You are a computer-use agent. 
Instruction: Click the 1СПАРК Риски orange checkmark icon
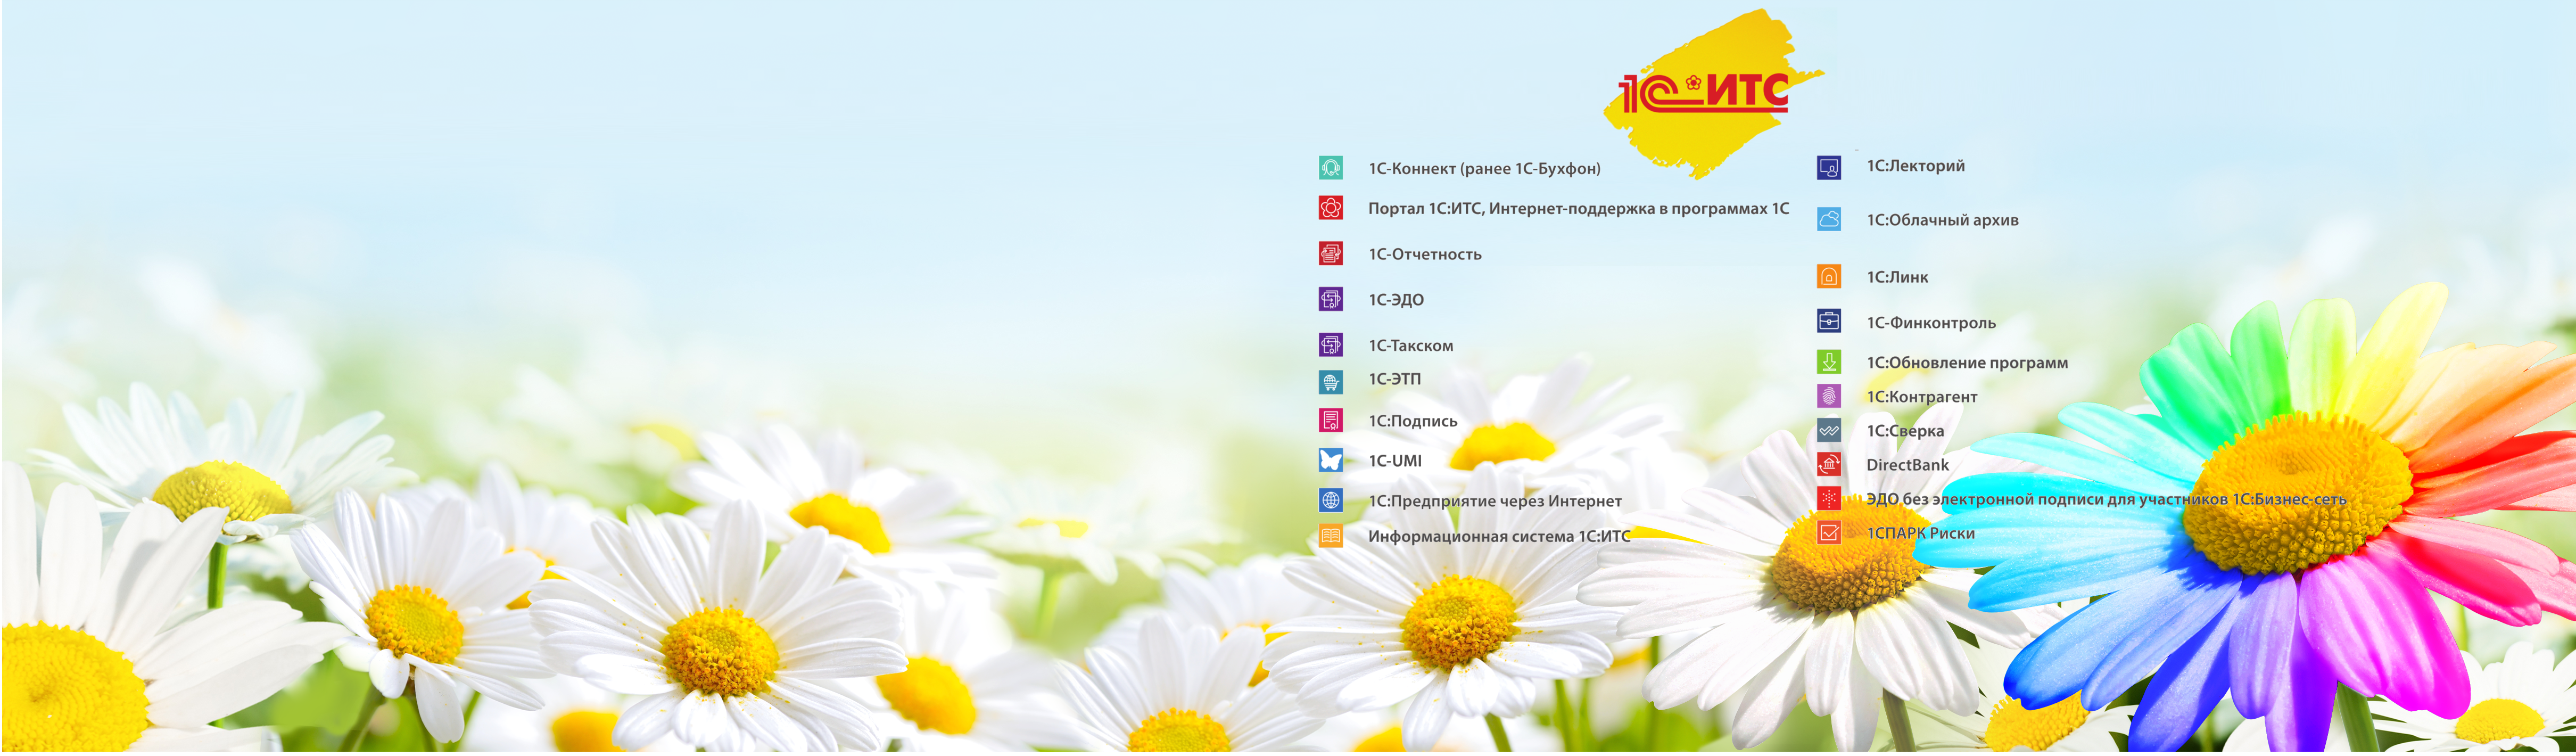click(x=1828, y=533)
